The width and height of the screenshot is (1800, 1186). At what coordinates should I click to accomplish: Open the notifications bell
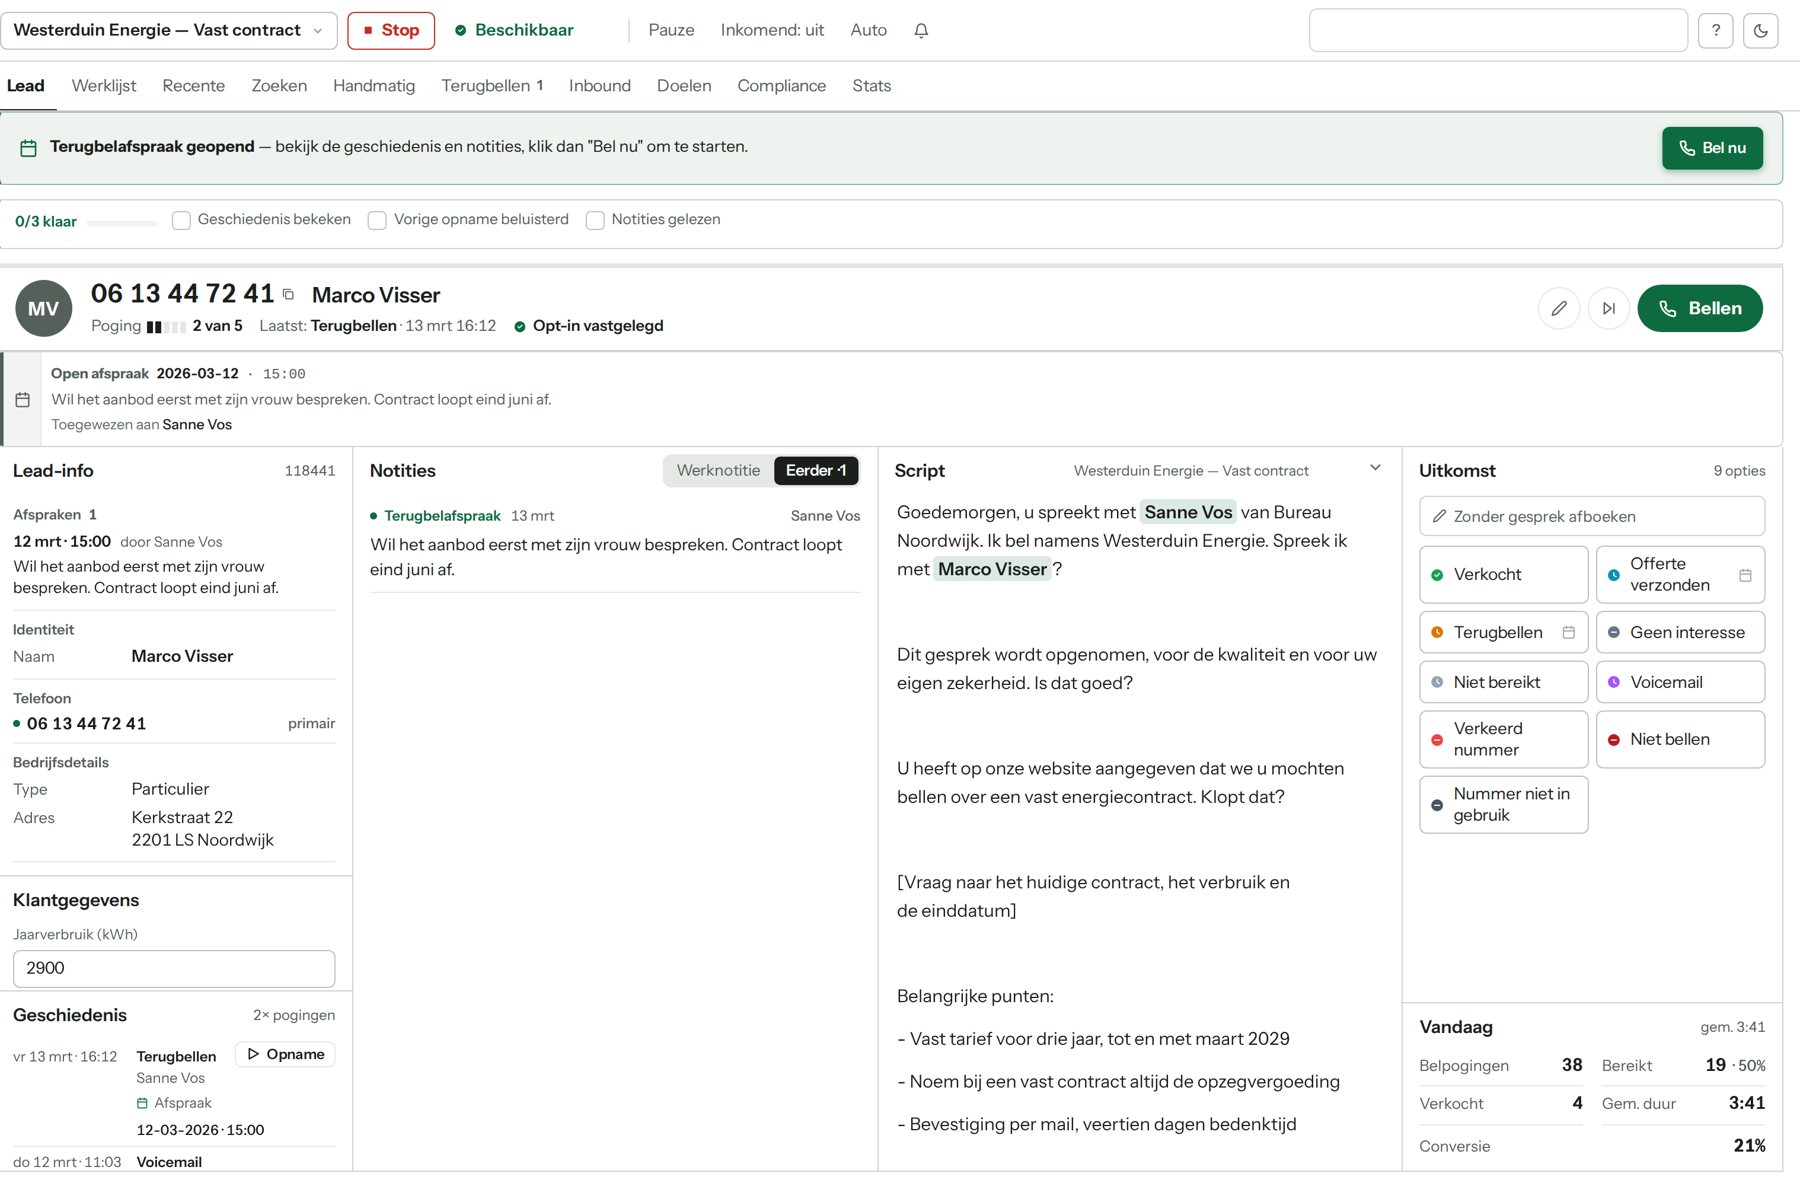(x=921, y=30)
